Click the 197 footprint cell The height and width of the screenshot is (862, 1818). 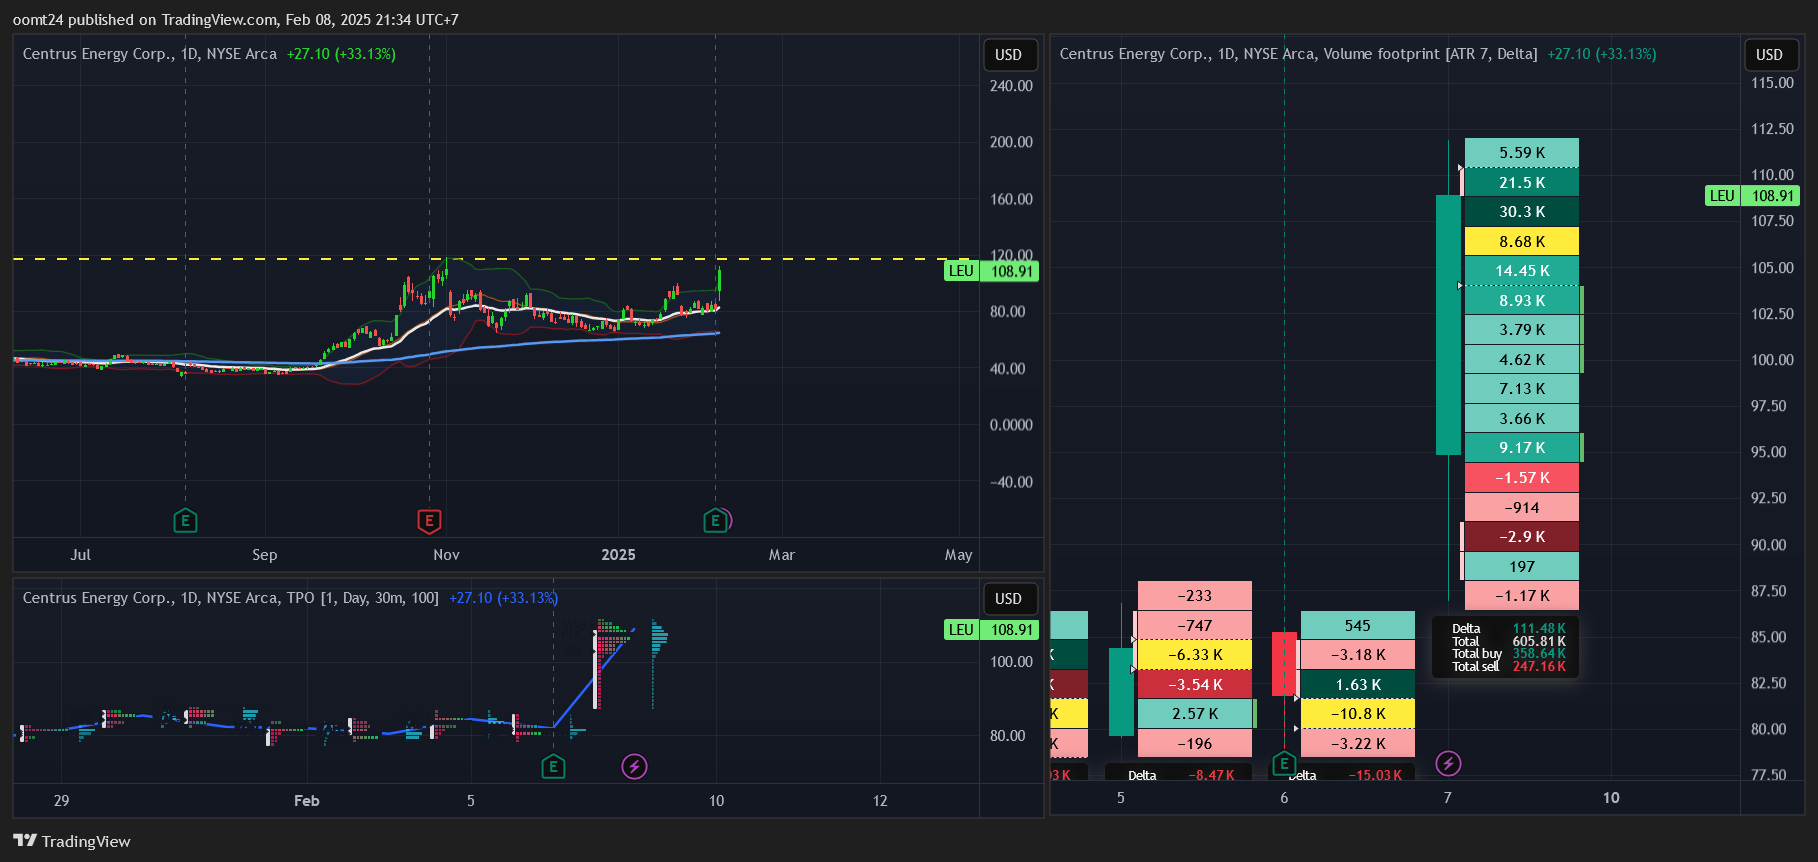tap(1522, 567)
